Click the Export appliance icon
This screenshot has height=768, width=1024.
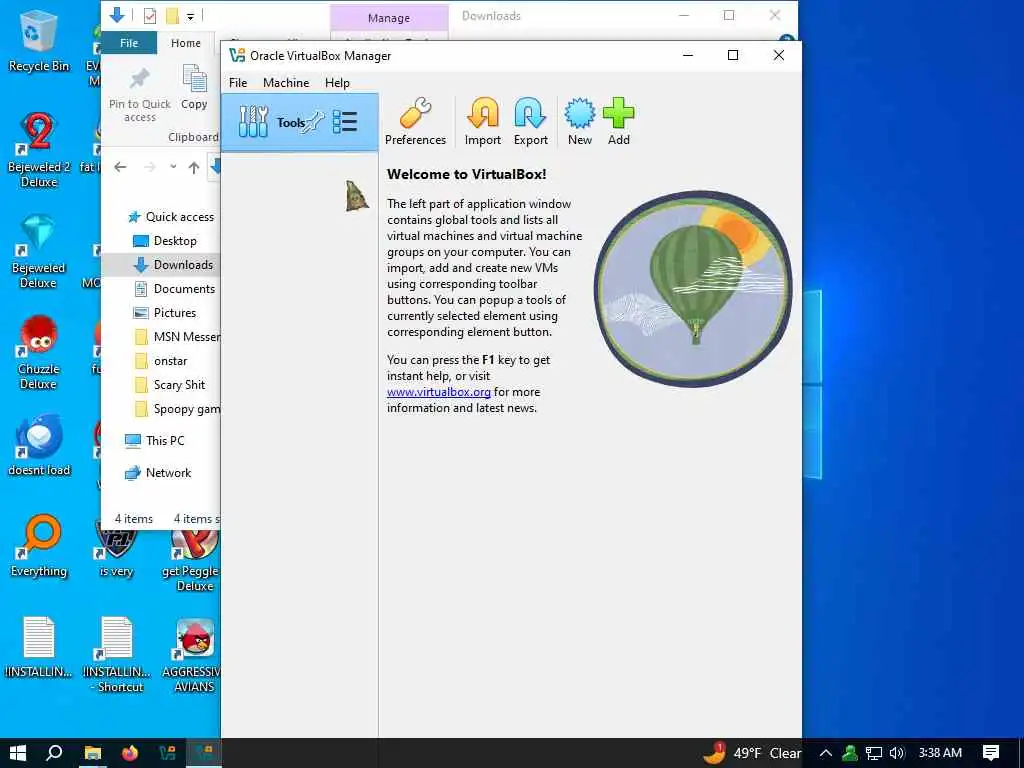530,121
